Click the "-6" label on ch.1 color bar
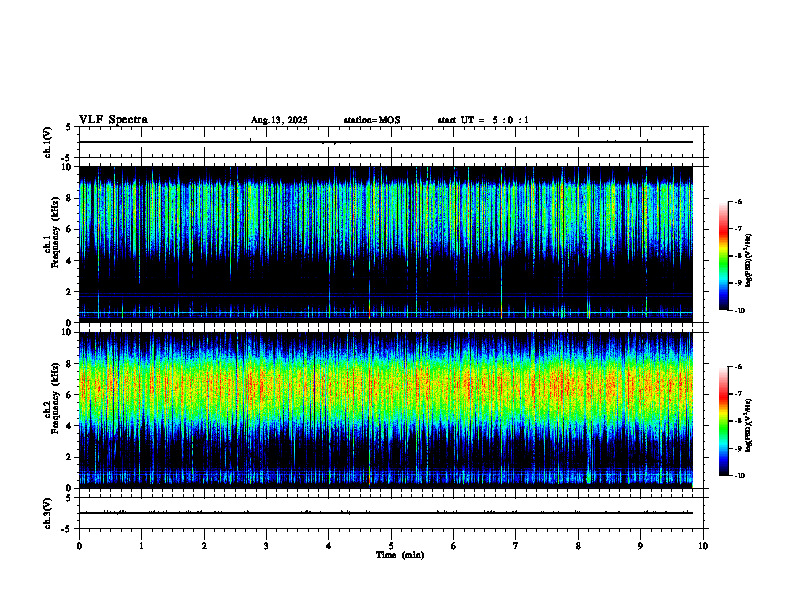792x612 pixels. [737, 201]
